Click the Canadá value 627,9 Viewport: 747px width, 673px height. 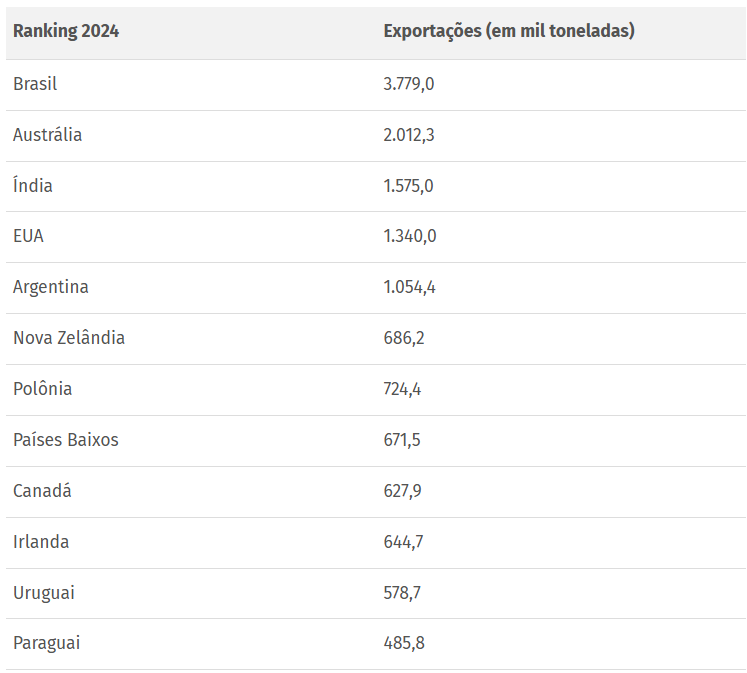(x=402, y=491)
